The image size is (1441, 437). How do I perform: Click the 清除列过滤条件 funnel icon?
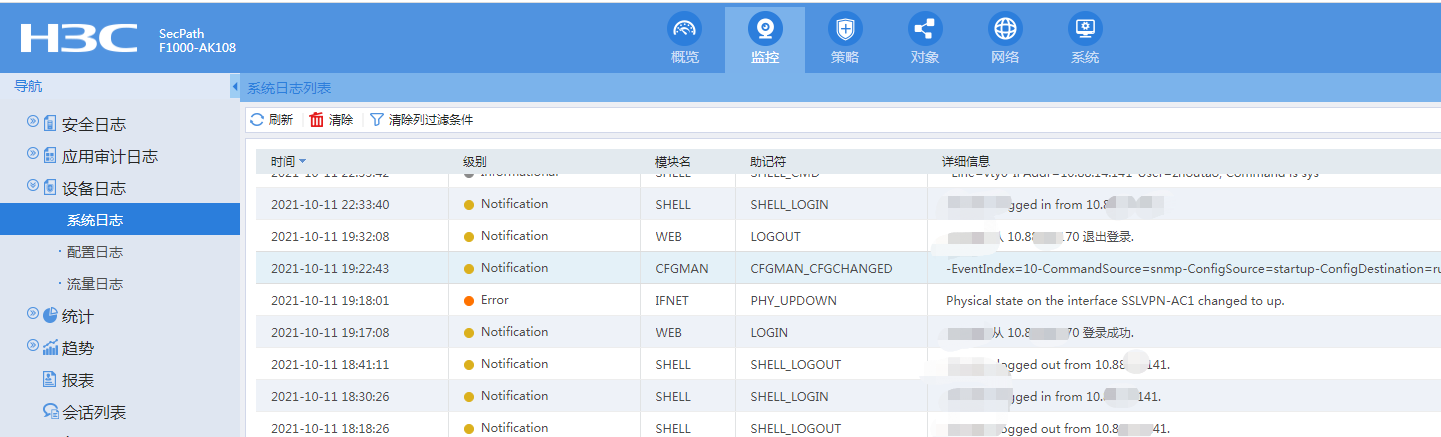click(x=377, y=120)
